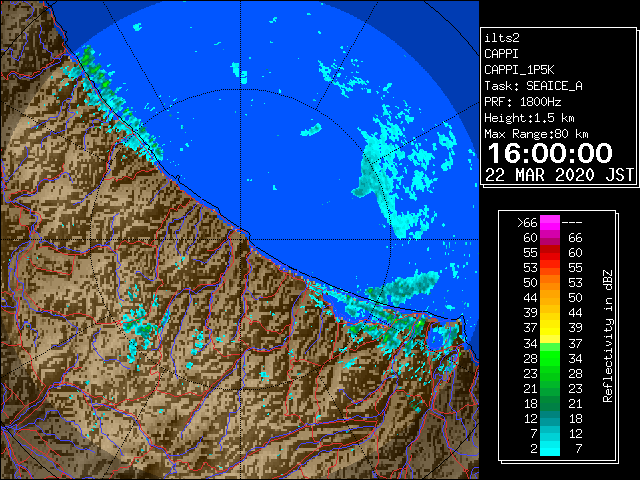Click the "2" legend lower bound value

[x=533, y=449]
